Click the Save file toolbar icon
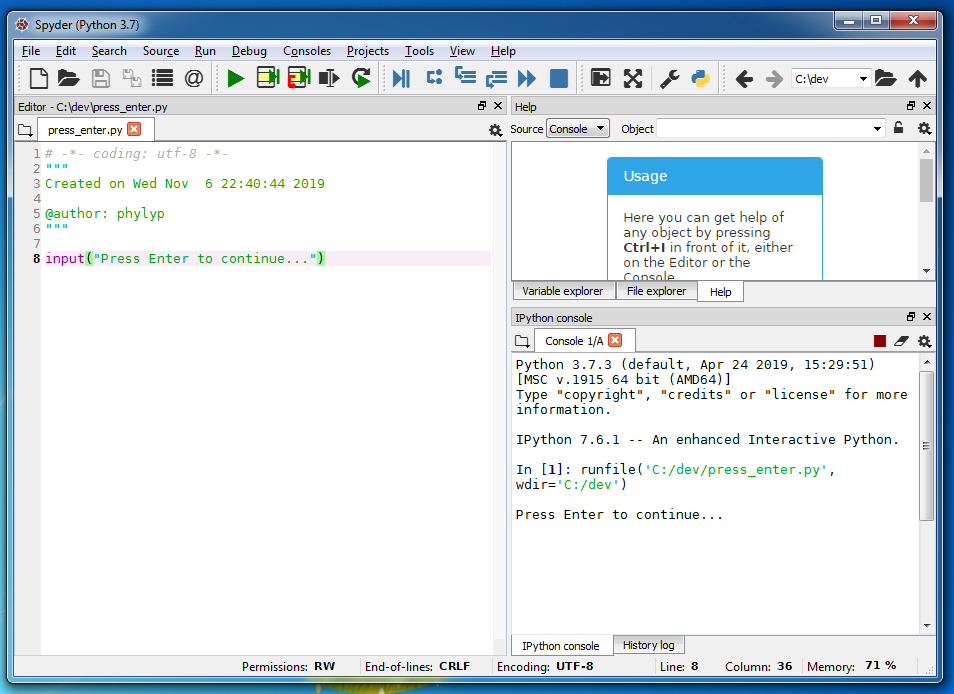The height and width of the screenshot is (694, 954). [x=100, y=78]
